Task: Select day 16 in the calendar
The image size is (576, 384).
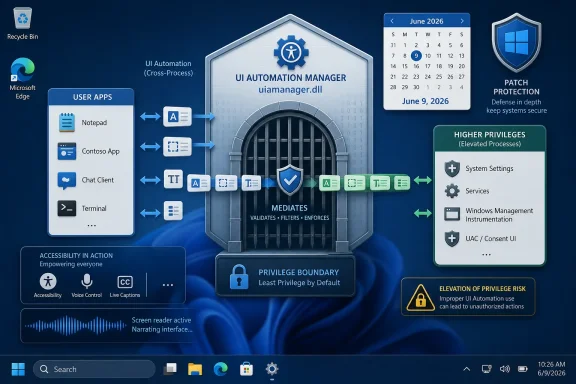Action: point(416,66)
